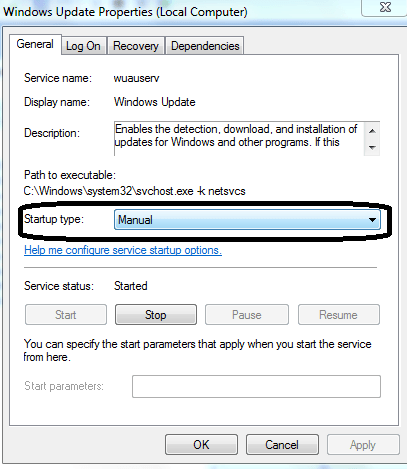Click the Resume service button
Viewport: 407px width, 475px height.
click(x=339, y=315)
